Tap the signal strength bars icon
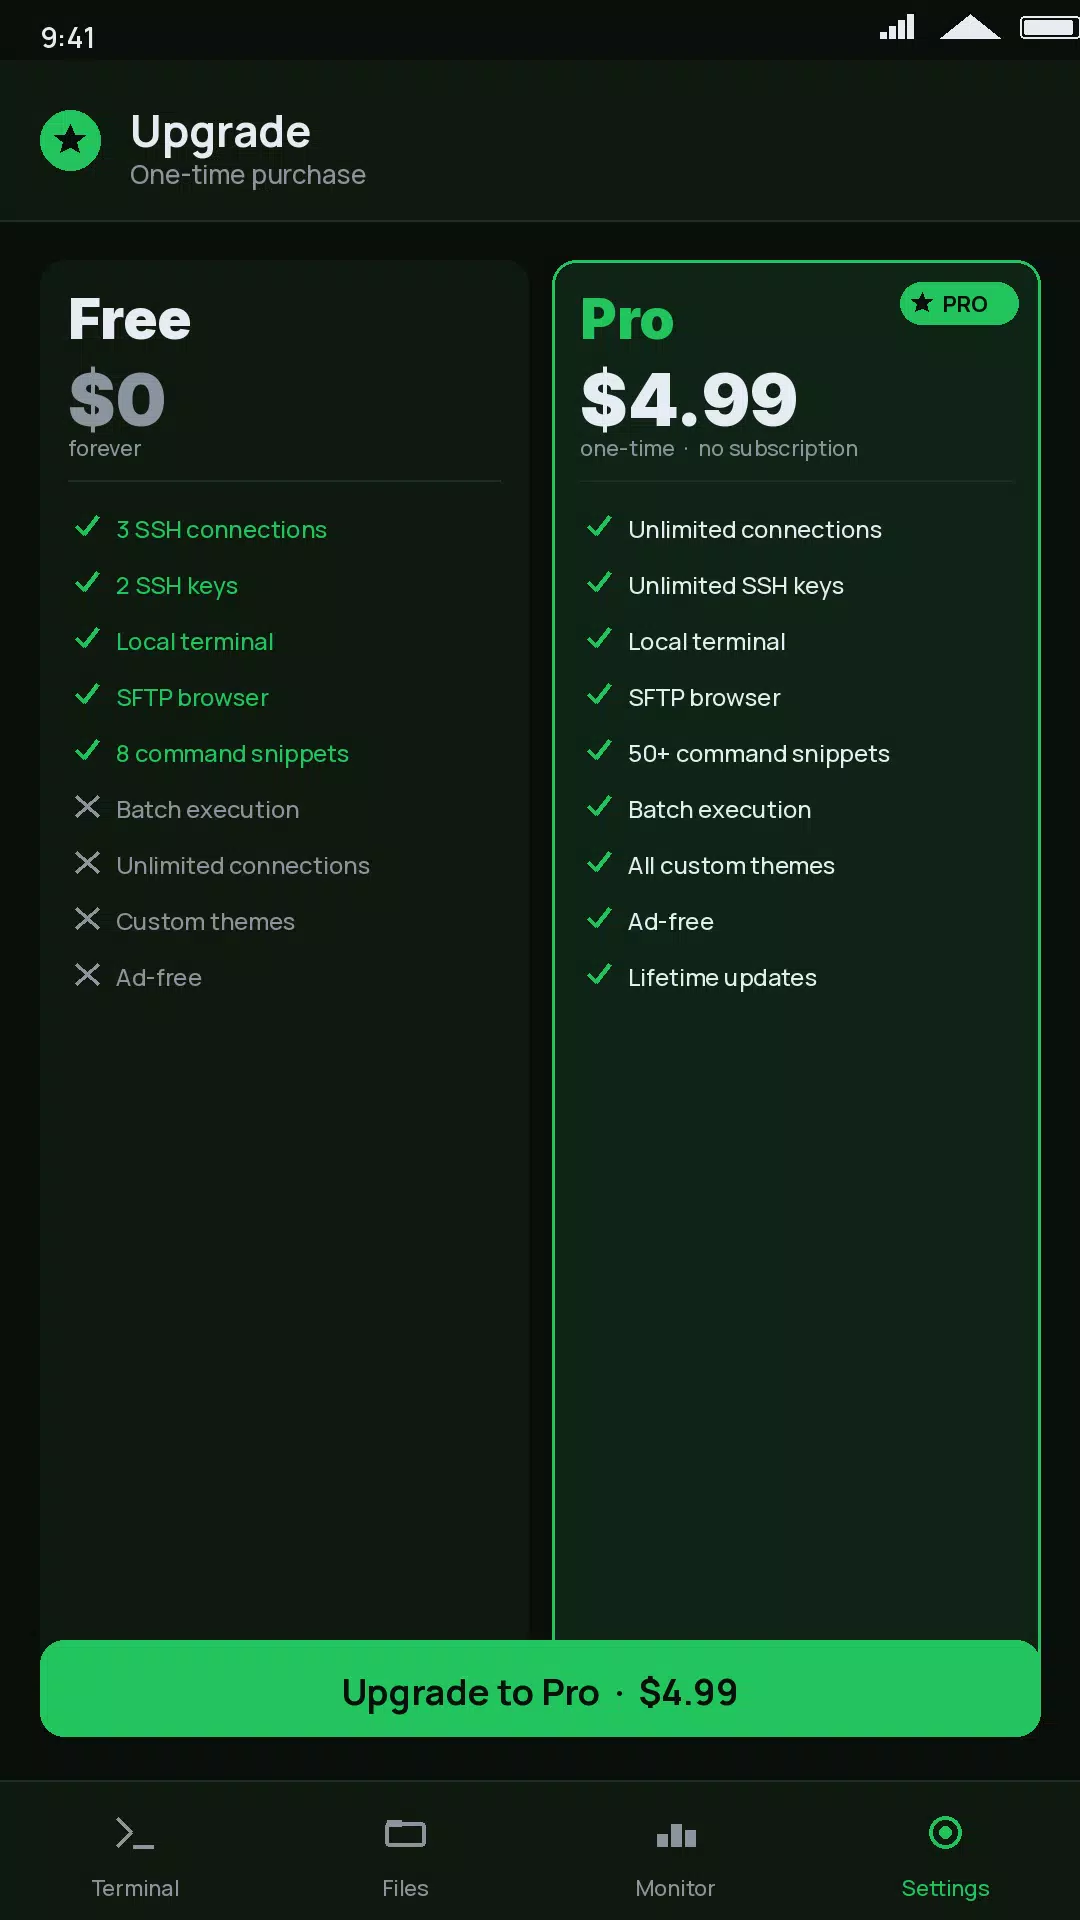The image size is (1080, 1920). (x=897, y=27)
